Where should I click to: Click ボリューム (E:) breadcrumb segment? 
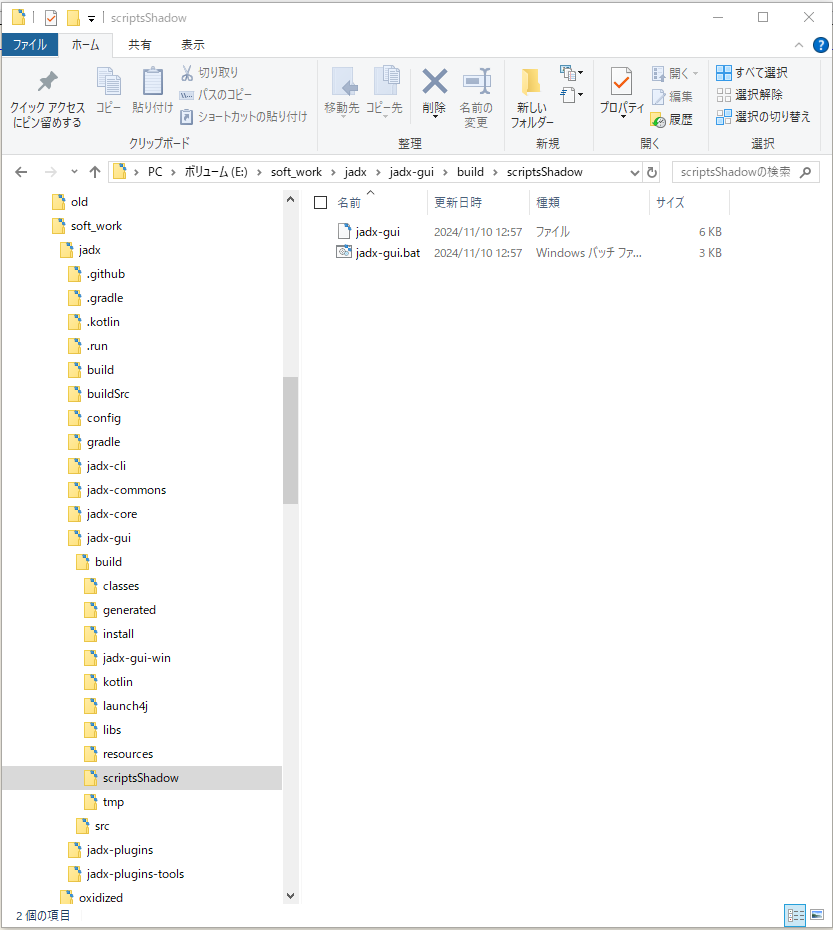click(216, 172)
